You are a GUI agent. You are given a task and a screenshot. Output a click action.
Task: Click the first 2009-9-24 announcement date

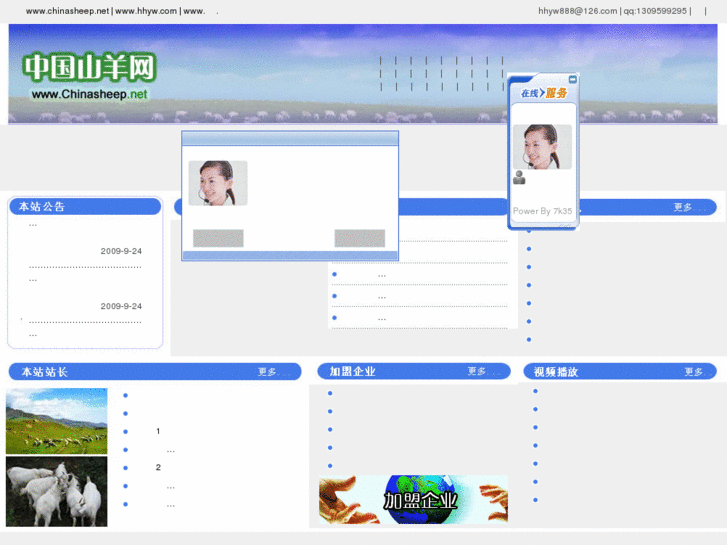[121, 251]
